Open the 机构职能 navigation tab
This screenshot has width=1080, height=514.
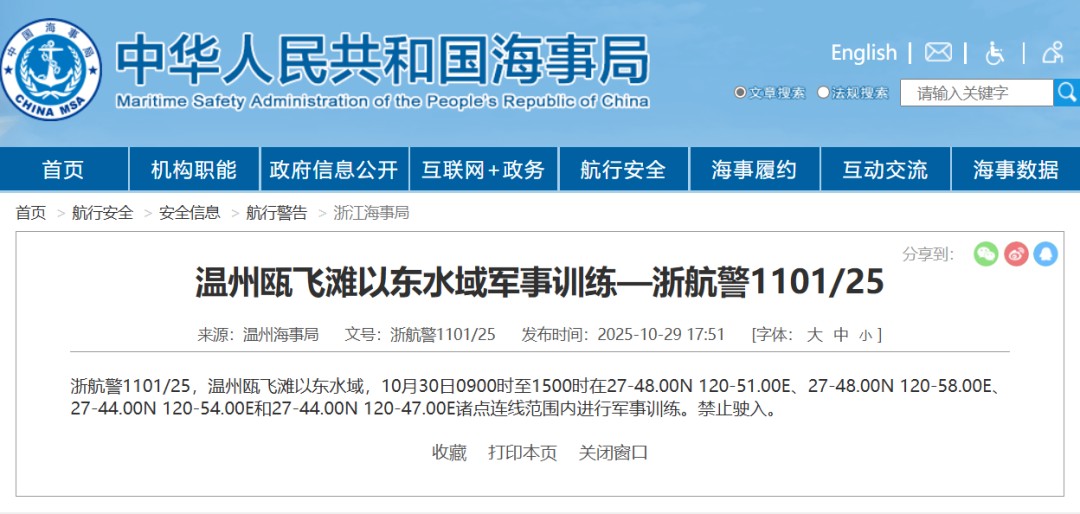click(194, 169)
